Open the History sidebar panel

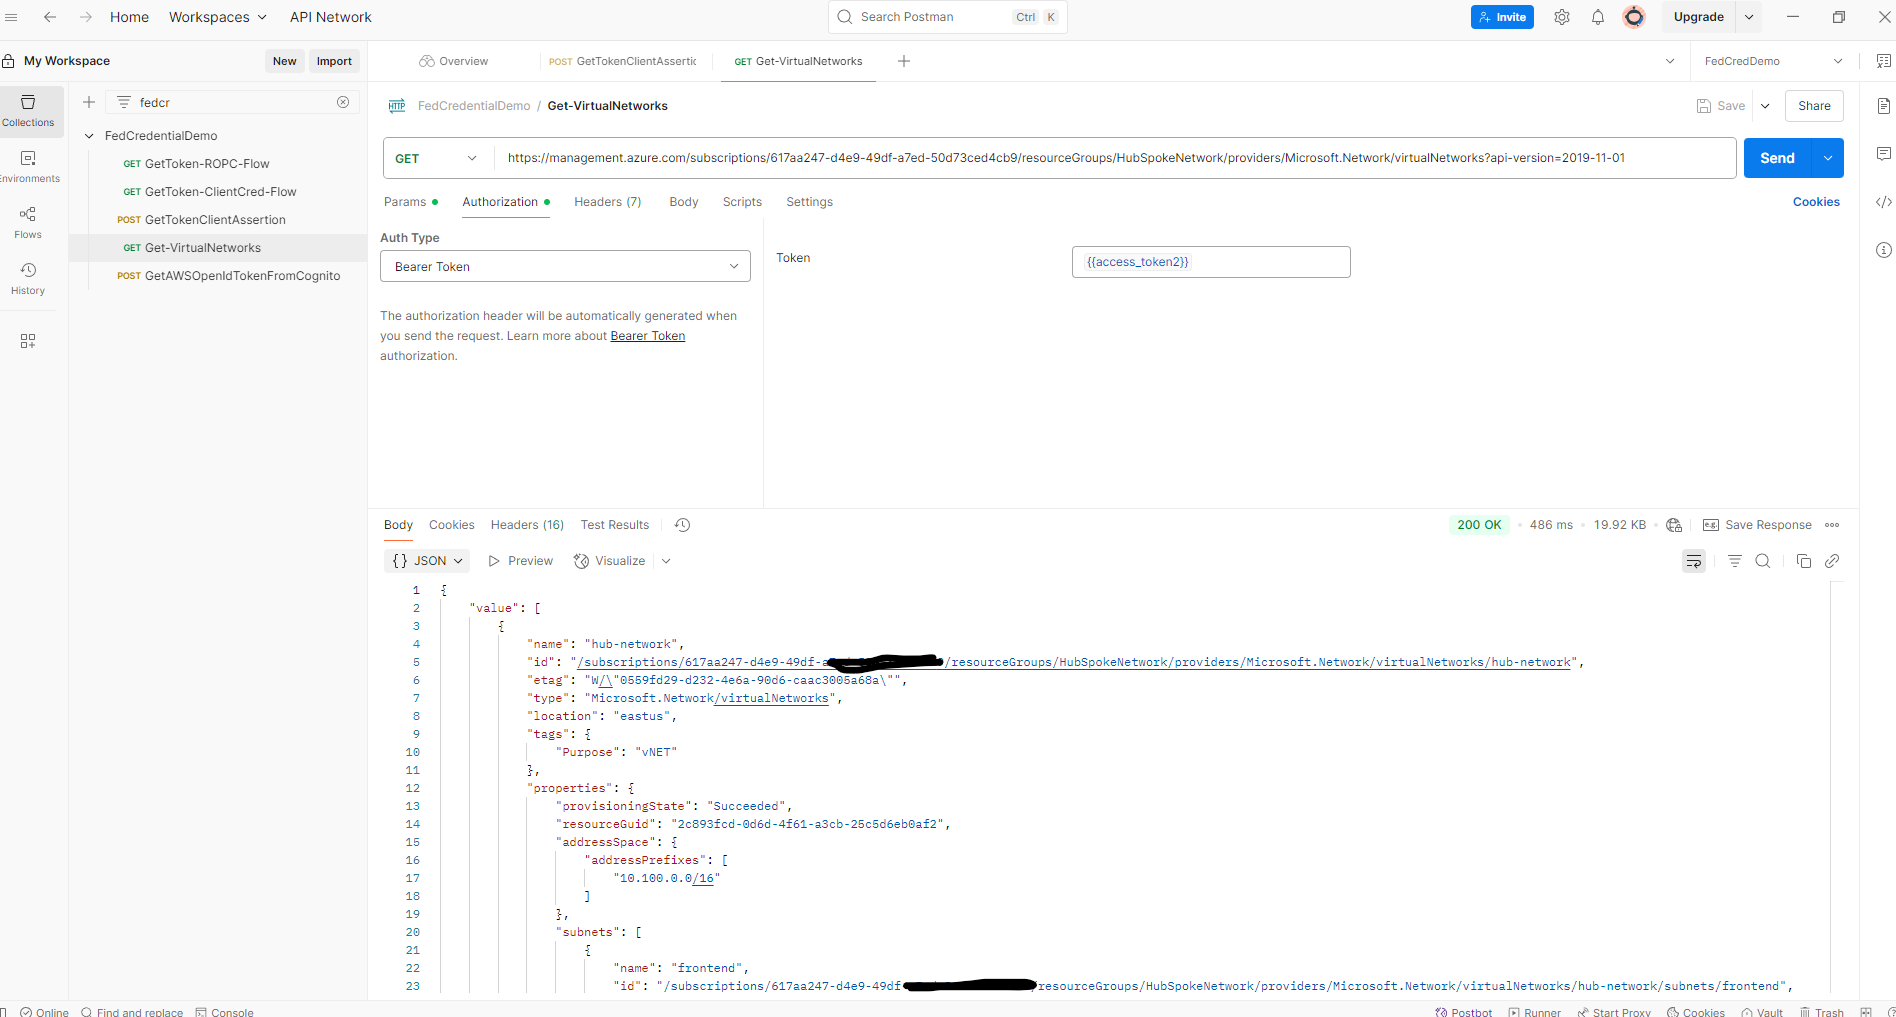(28, 278)
